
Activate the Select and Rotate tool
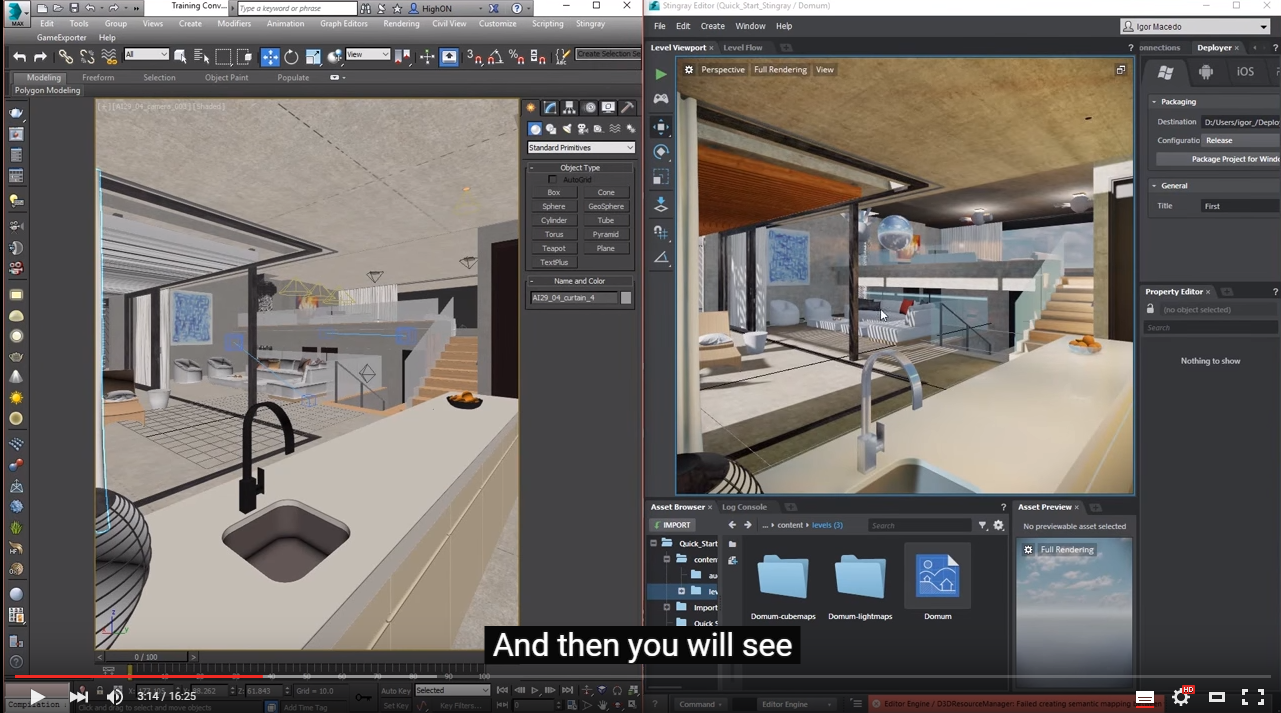[x=290, y=57]
